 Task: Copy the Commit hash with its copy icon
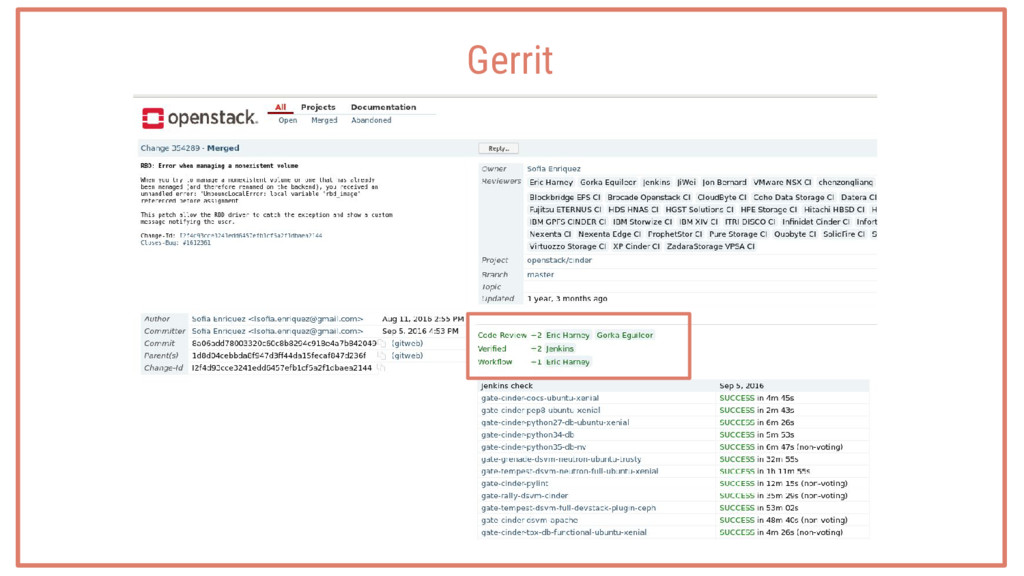(x=382, y=344)
